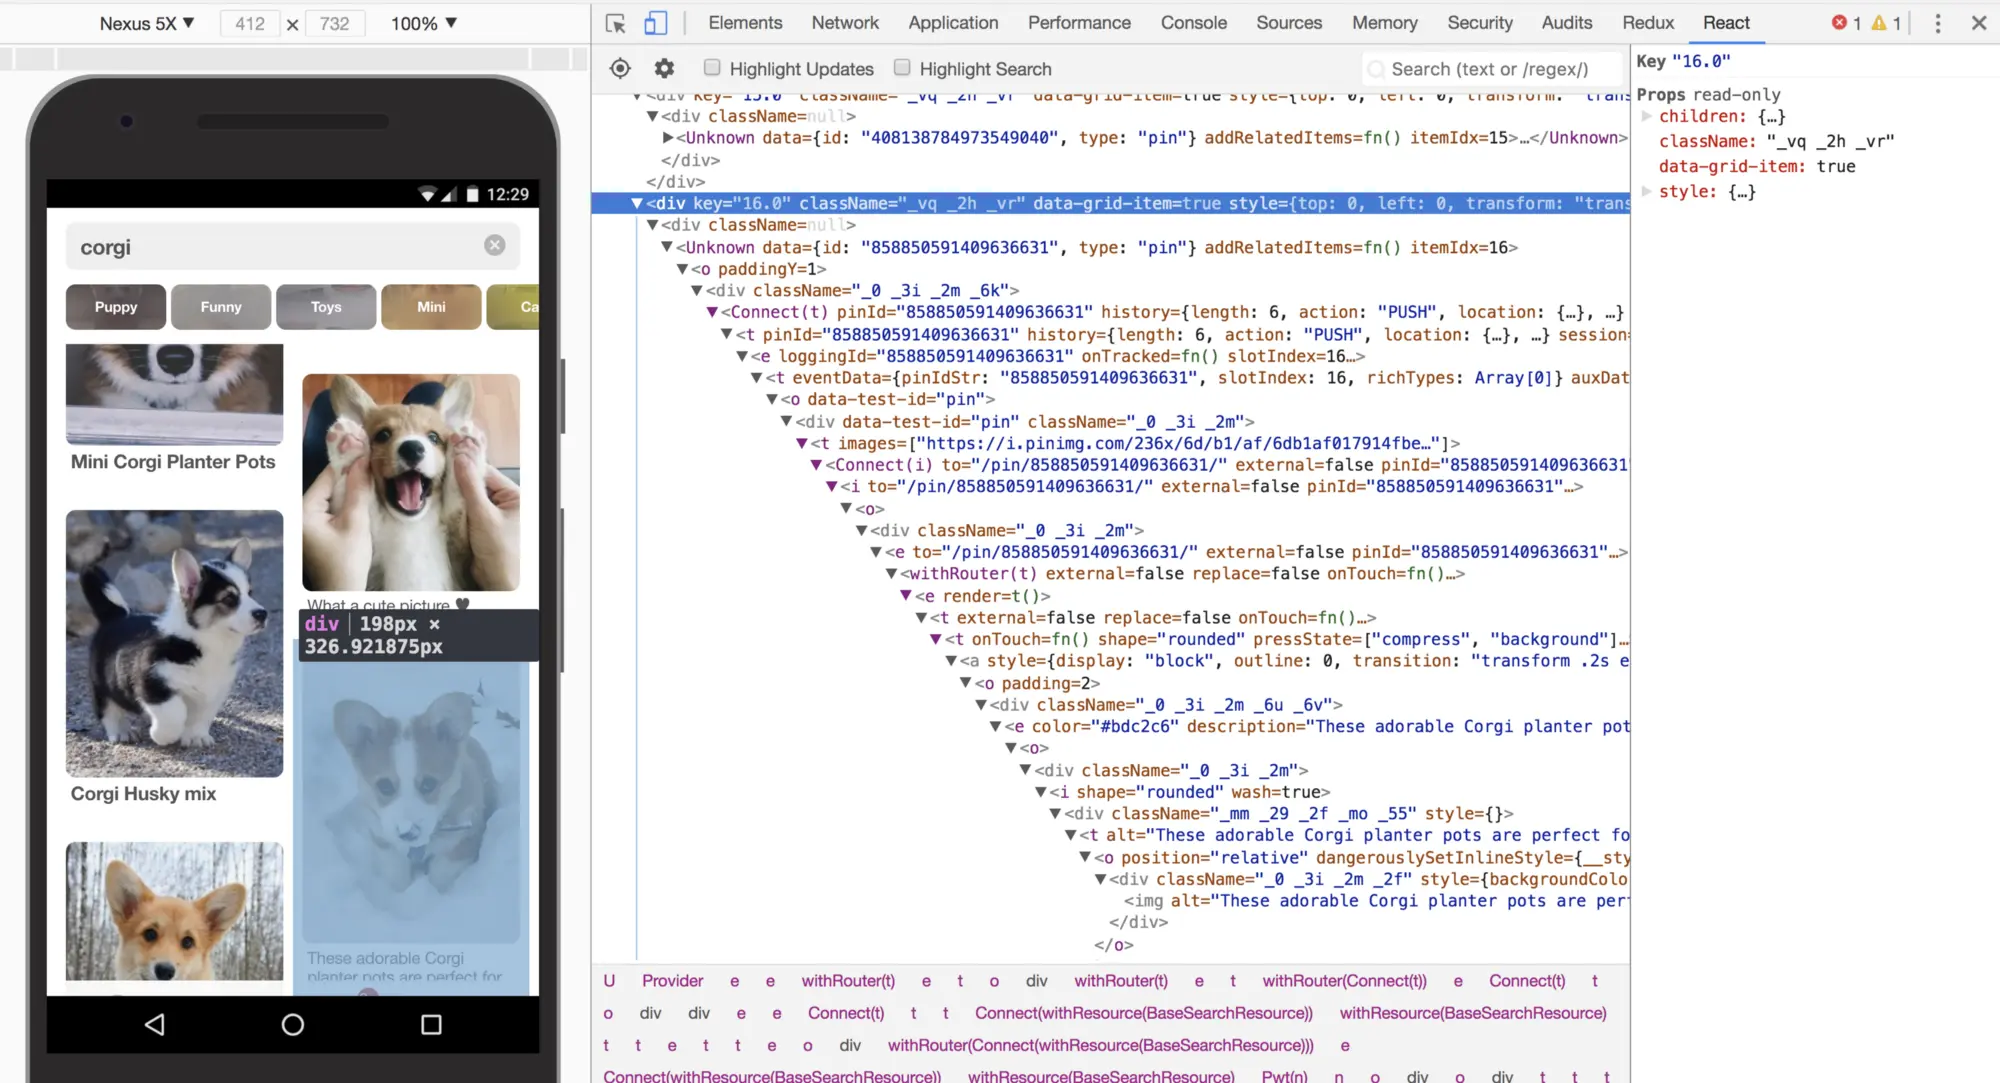Open the DevTools three-dot menu

(1937, 23)
